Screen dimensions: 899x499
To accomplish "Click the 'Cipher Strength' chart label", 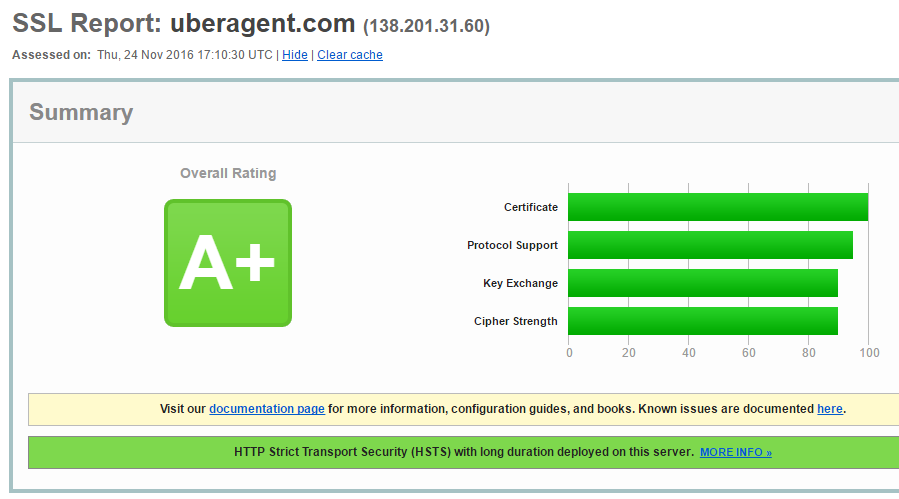I will pyautogui.click(x=515, y=321).
